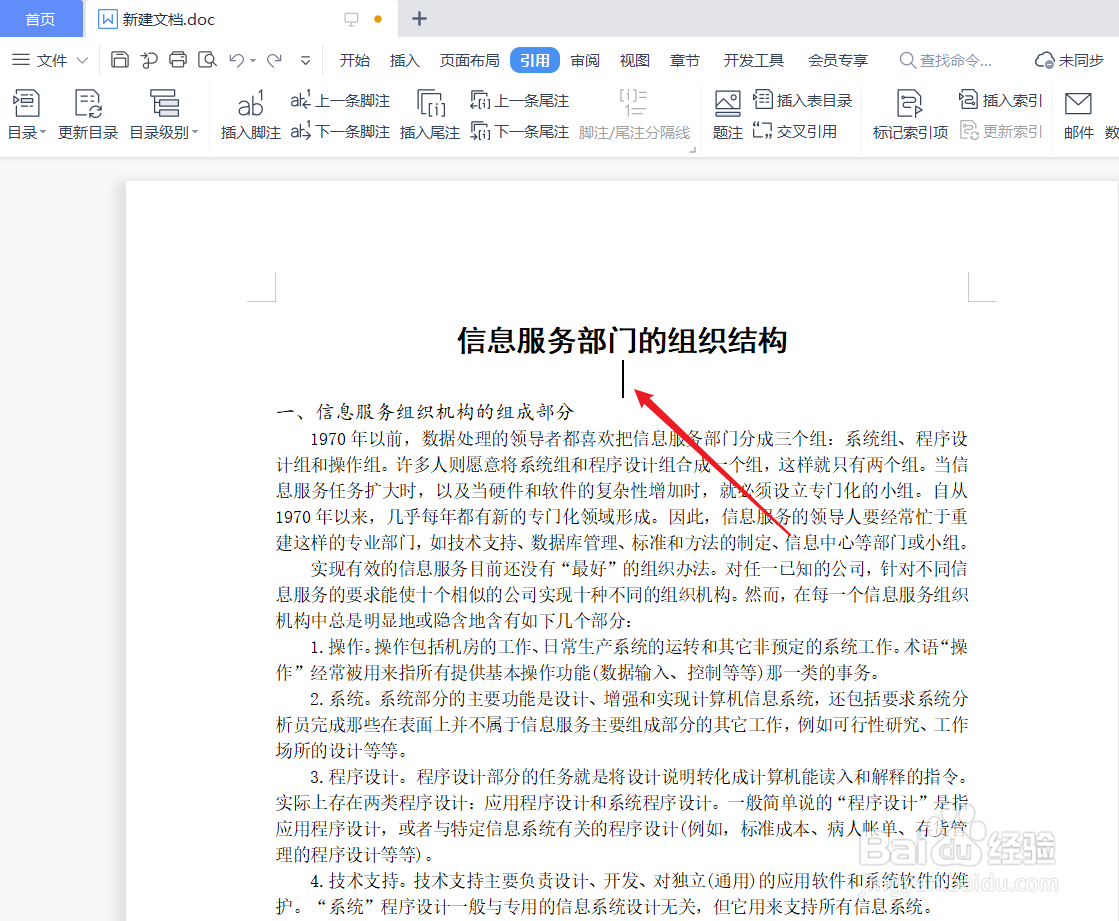Expand the 文件 file menu chevron
This screenshot has width=1119, height=921.
83,60
